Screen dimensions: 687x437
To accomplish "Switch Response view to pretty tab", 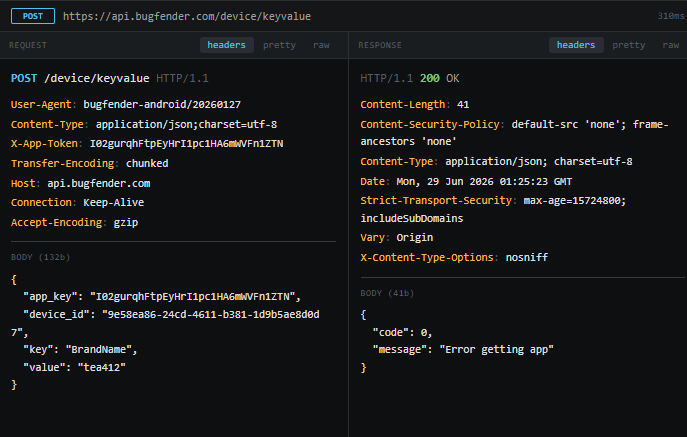I will [629, 45].
